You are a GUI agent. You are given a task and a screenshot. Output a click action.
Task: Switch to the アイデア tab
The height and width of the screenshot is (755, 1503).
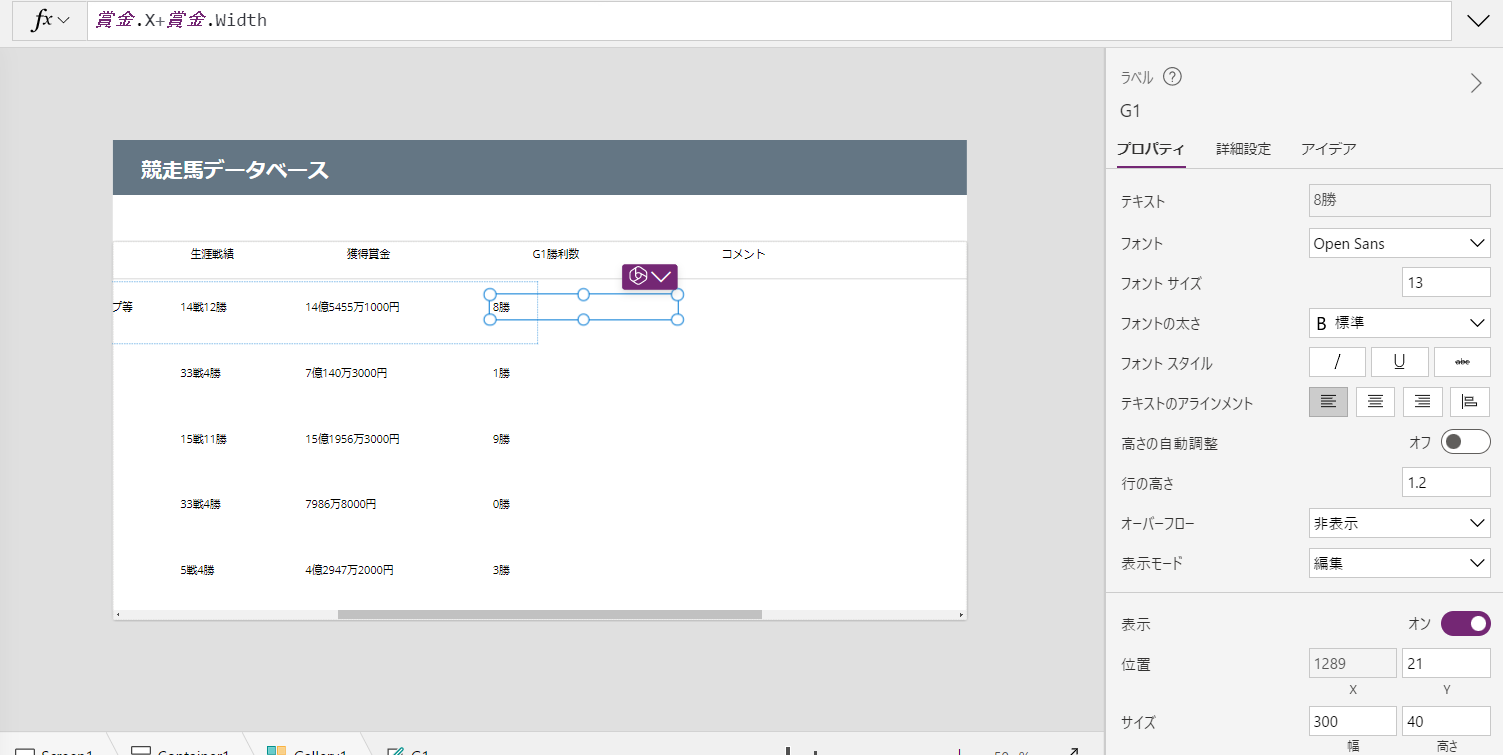[x=1328, y=149]
